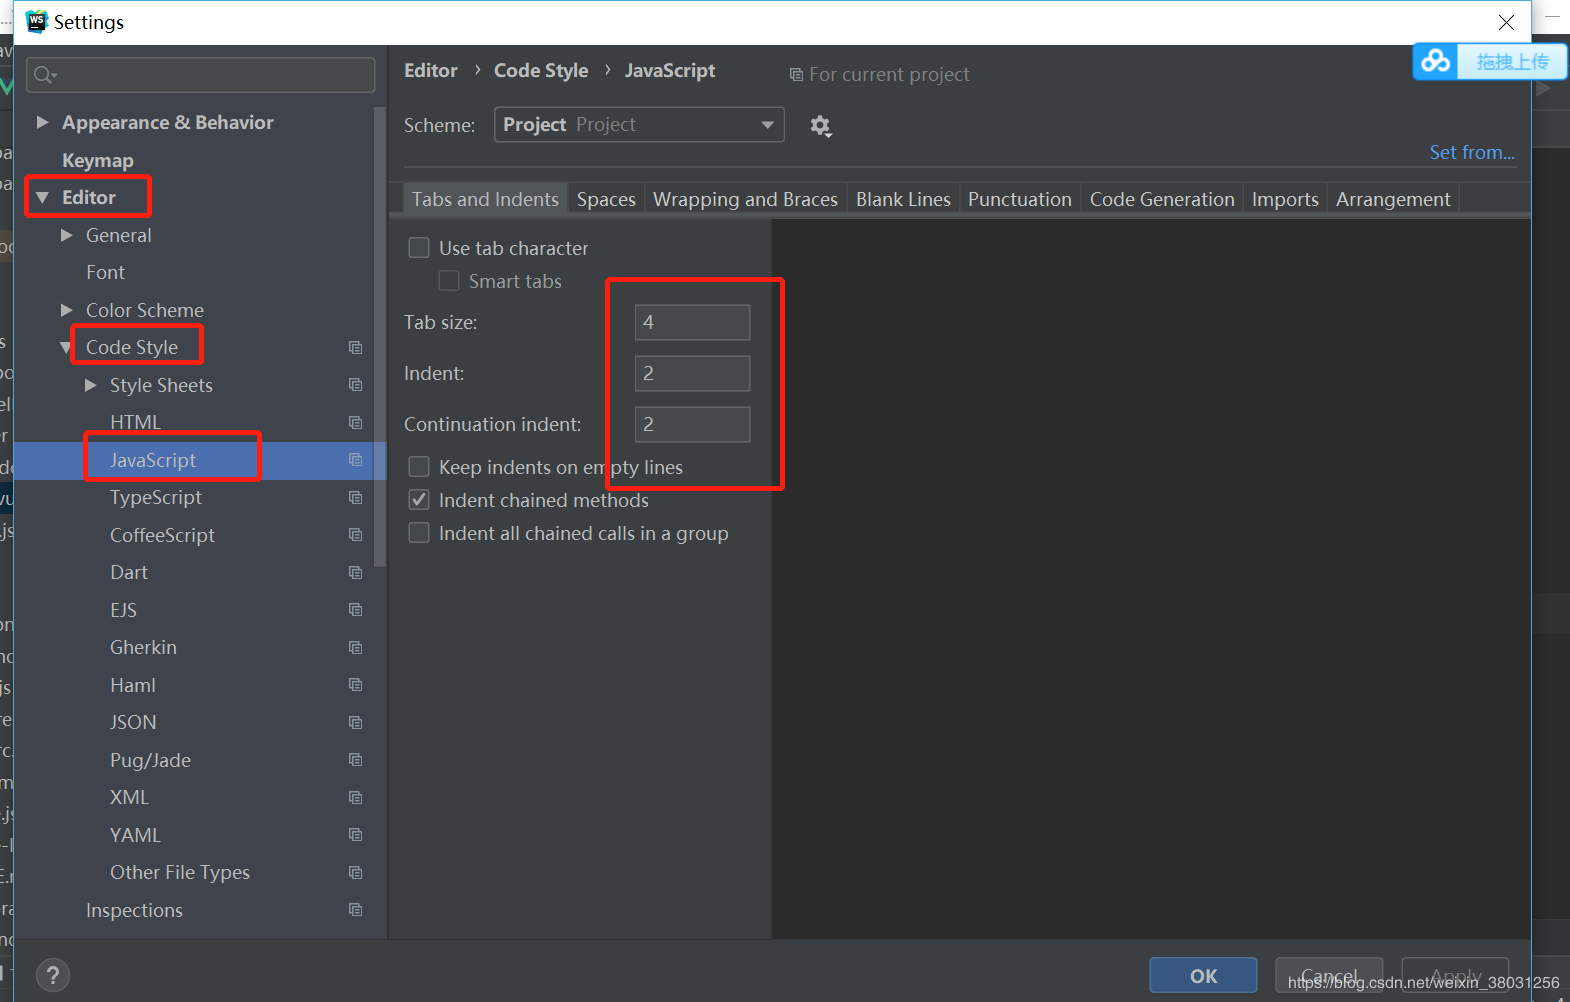Click the OK button

point(1203,976)
